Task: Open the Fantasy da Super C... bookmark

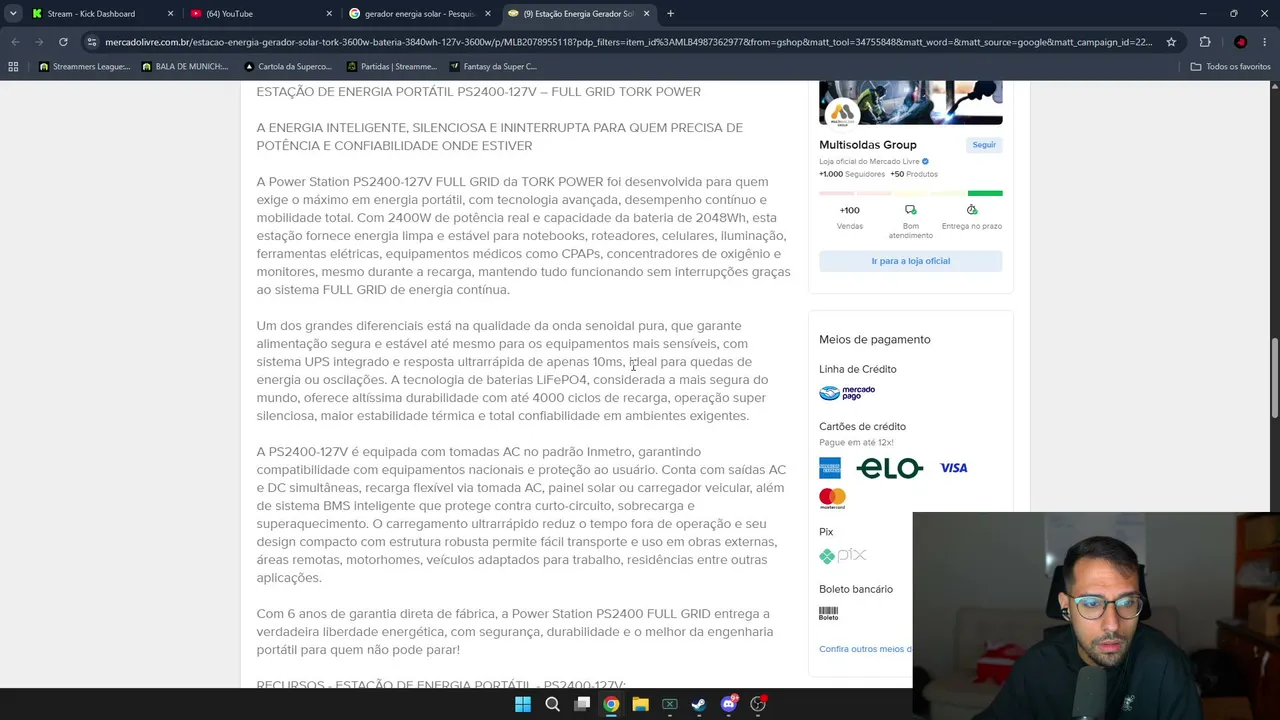Action: click(x=493, y=67)
